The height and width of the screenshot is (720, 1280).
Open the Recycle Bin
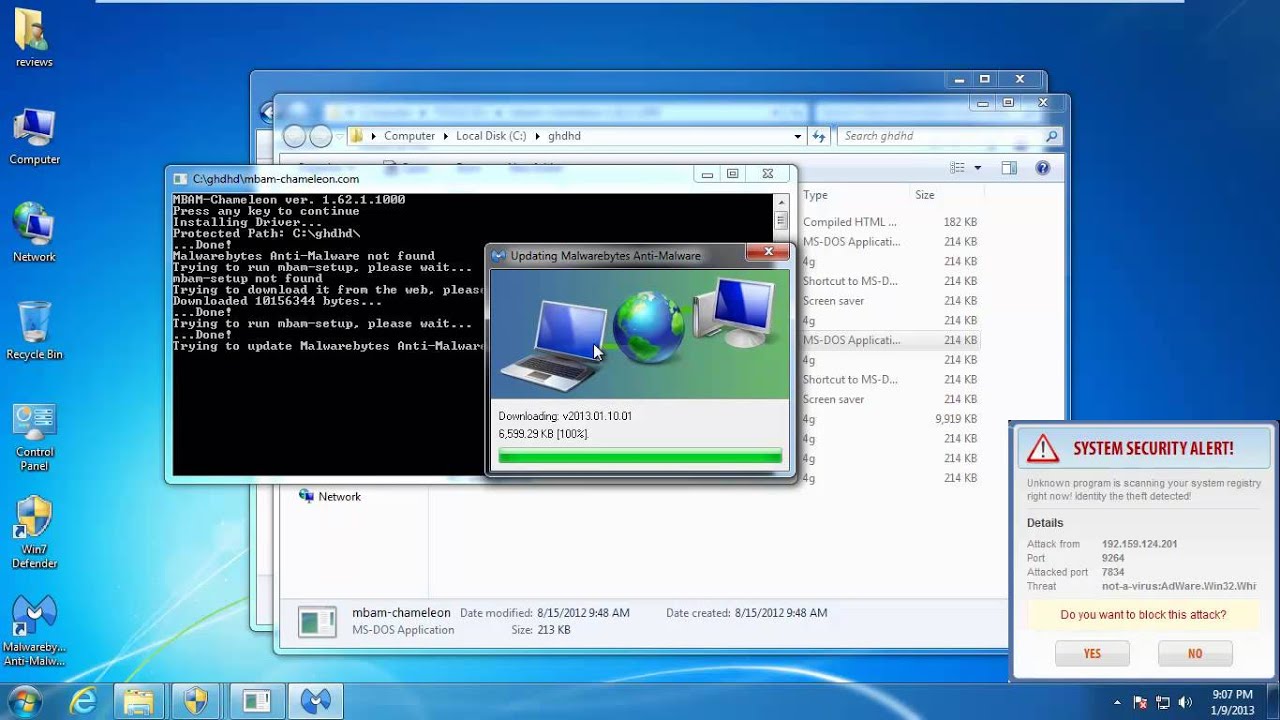pyautogui.click(x=34, y=331)
